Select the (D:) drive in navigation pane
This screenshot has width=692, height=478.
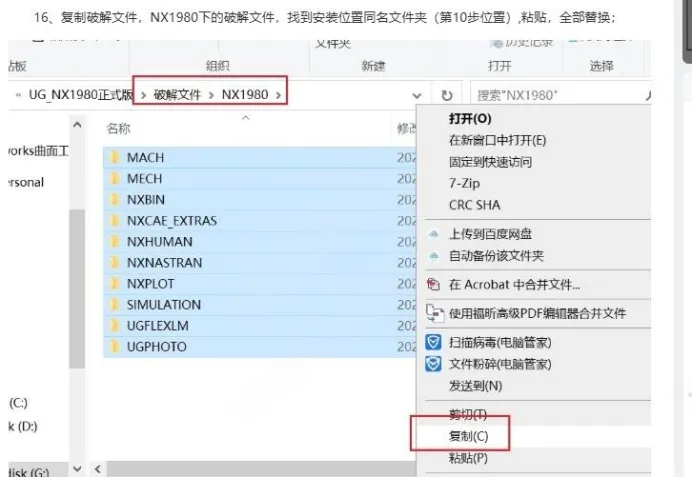(x=23, y=426)
